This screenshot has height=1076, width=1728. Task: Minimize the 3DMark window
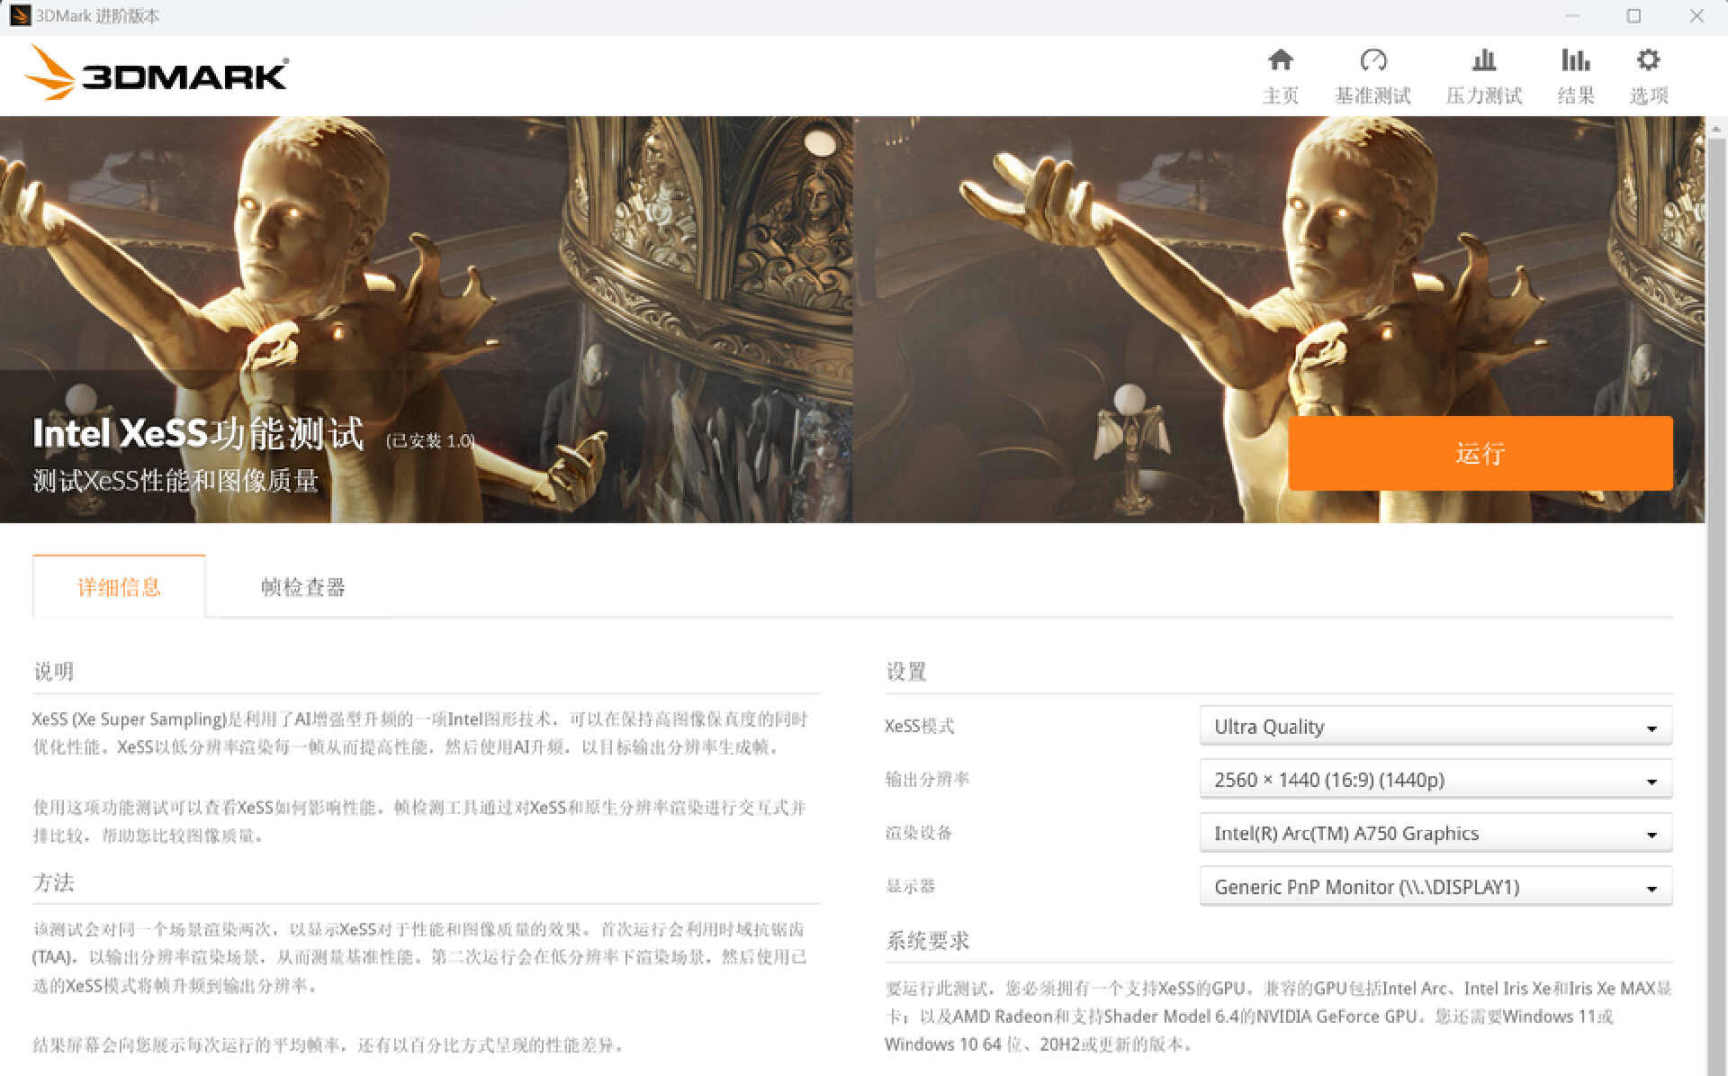(x=1573, y=16)
